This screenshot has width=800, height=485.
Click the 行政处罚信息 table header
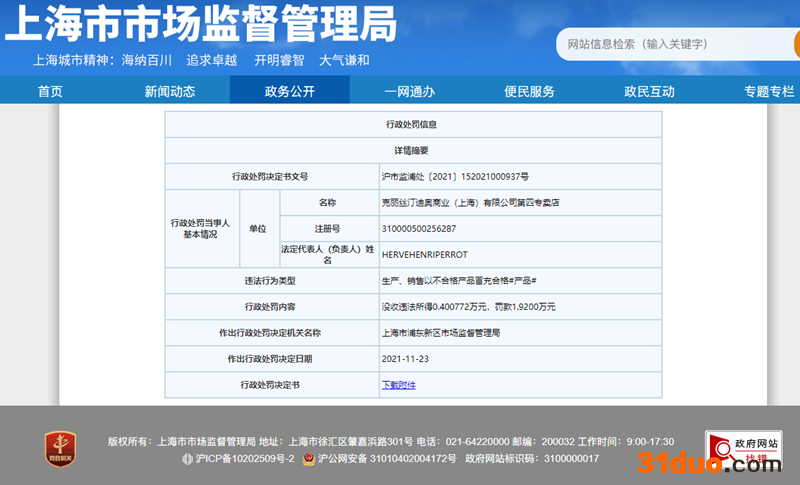412,124
